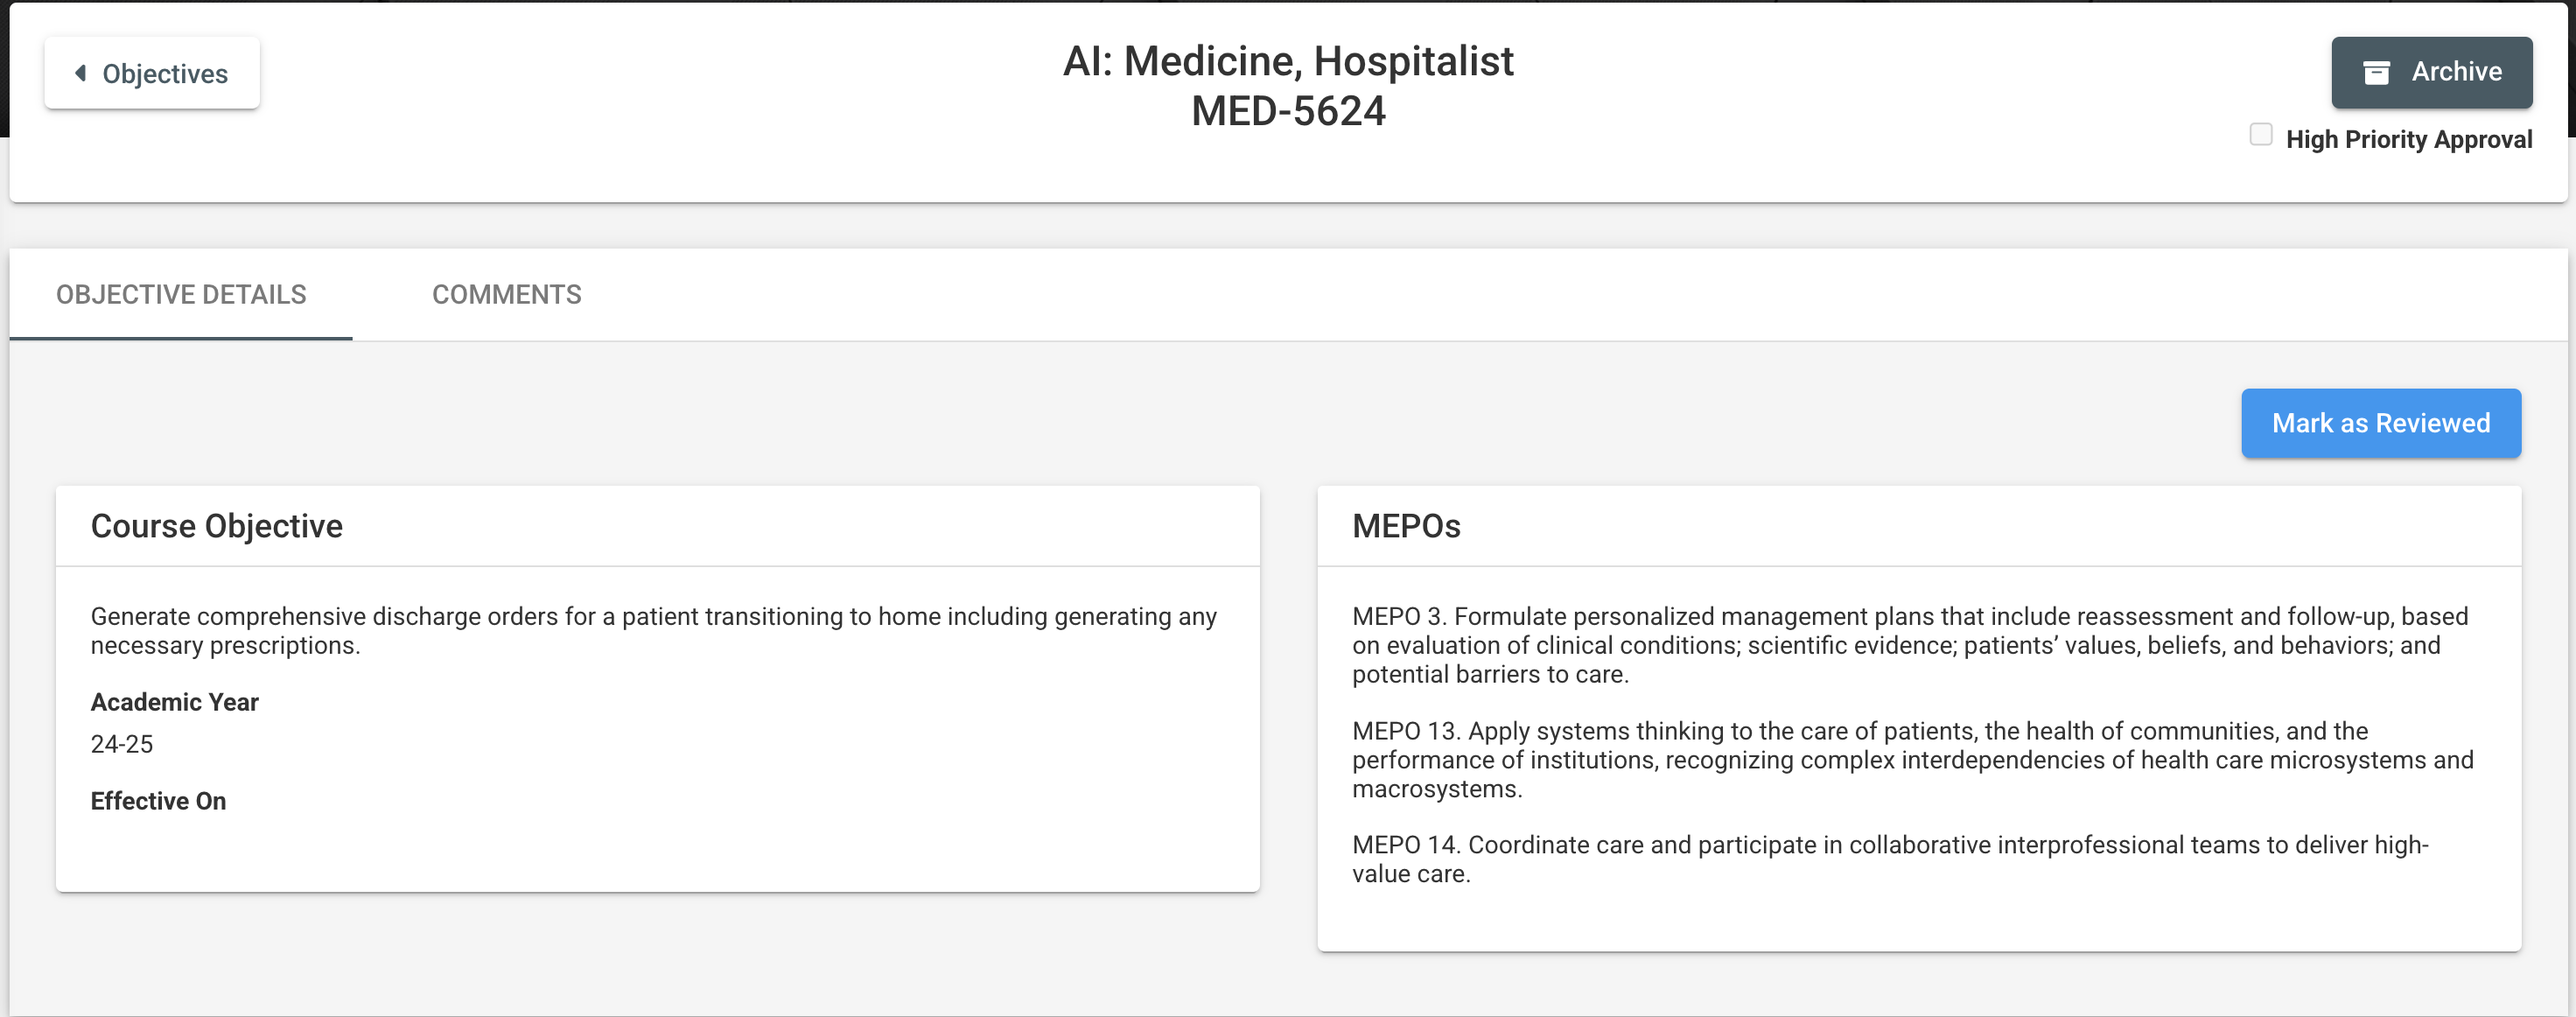
Task: Click the course code MED-5624
Action: 1288,111
